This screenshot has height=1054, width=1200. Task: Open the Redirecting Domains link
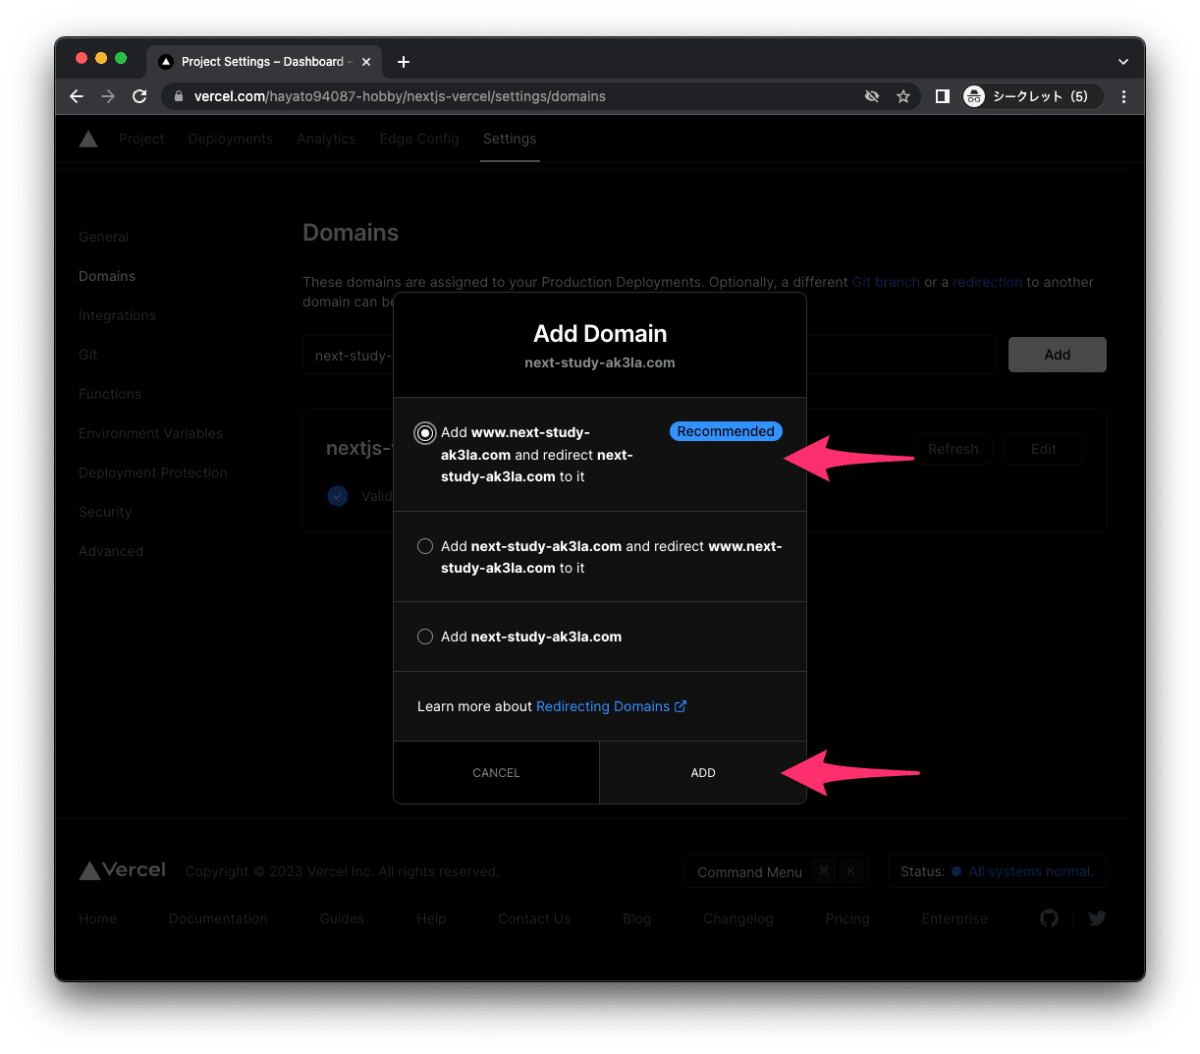(611, 706)
